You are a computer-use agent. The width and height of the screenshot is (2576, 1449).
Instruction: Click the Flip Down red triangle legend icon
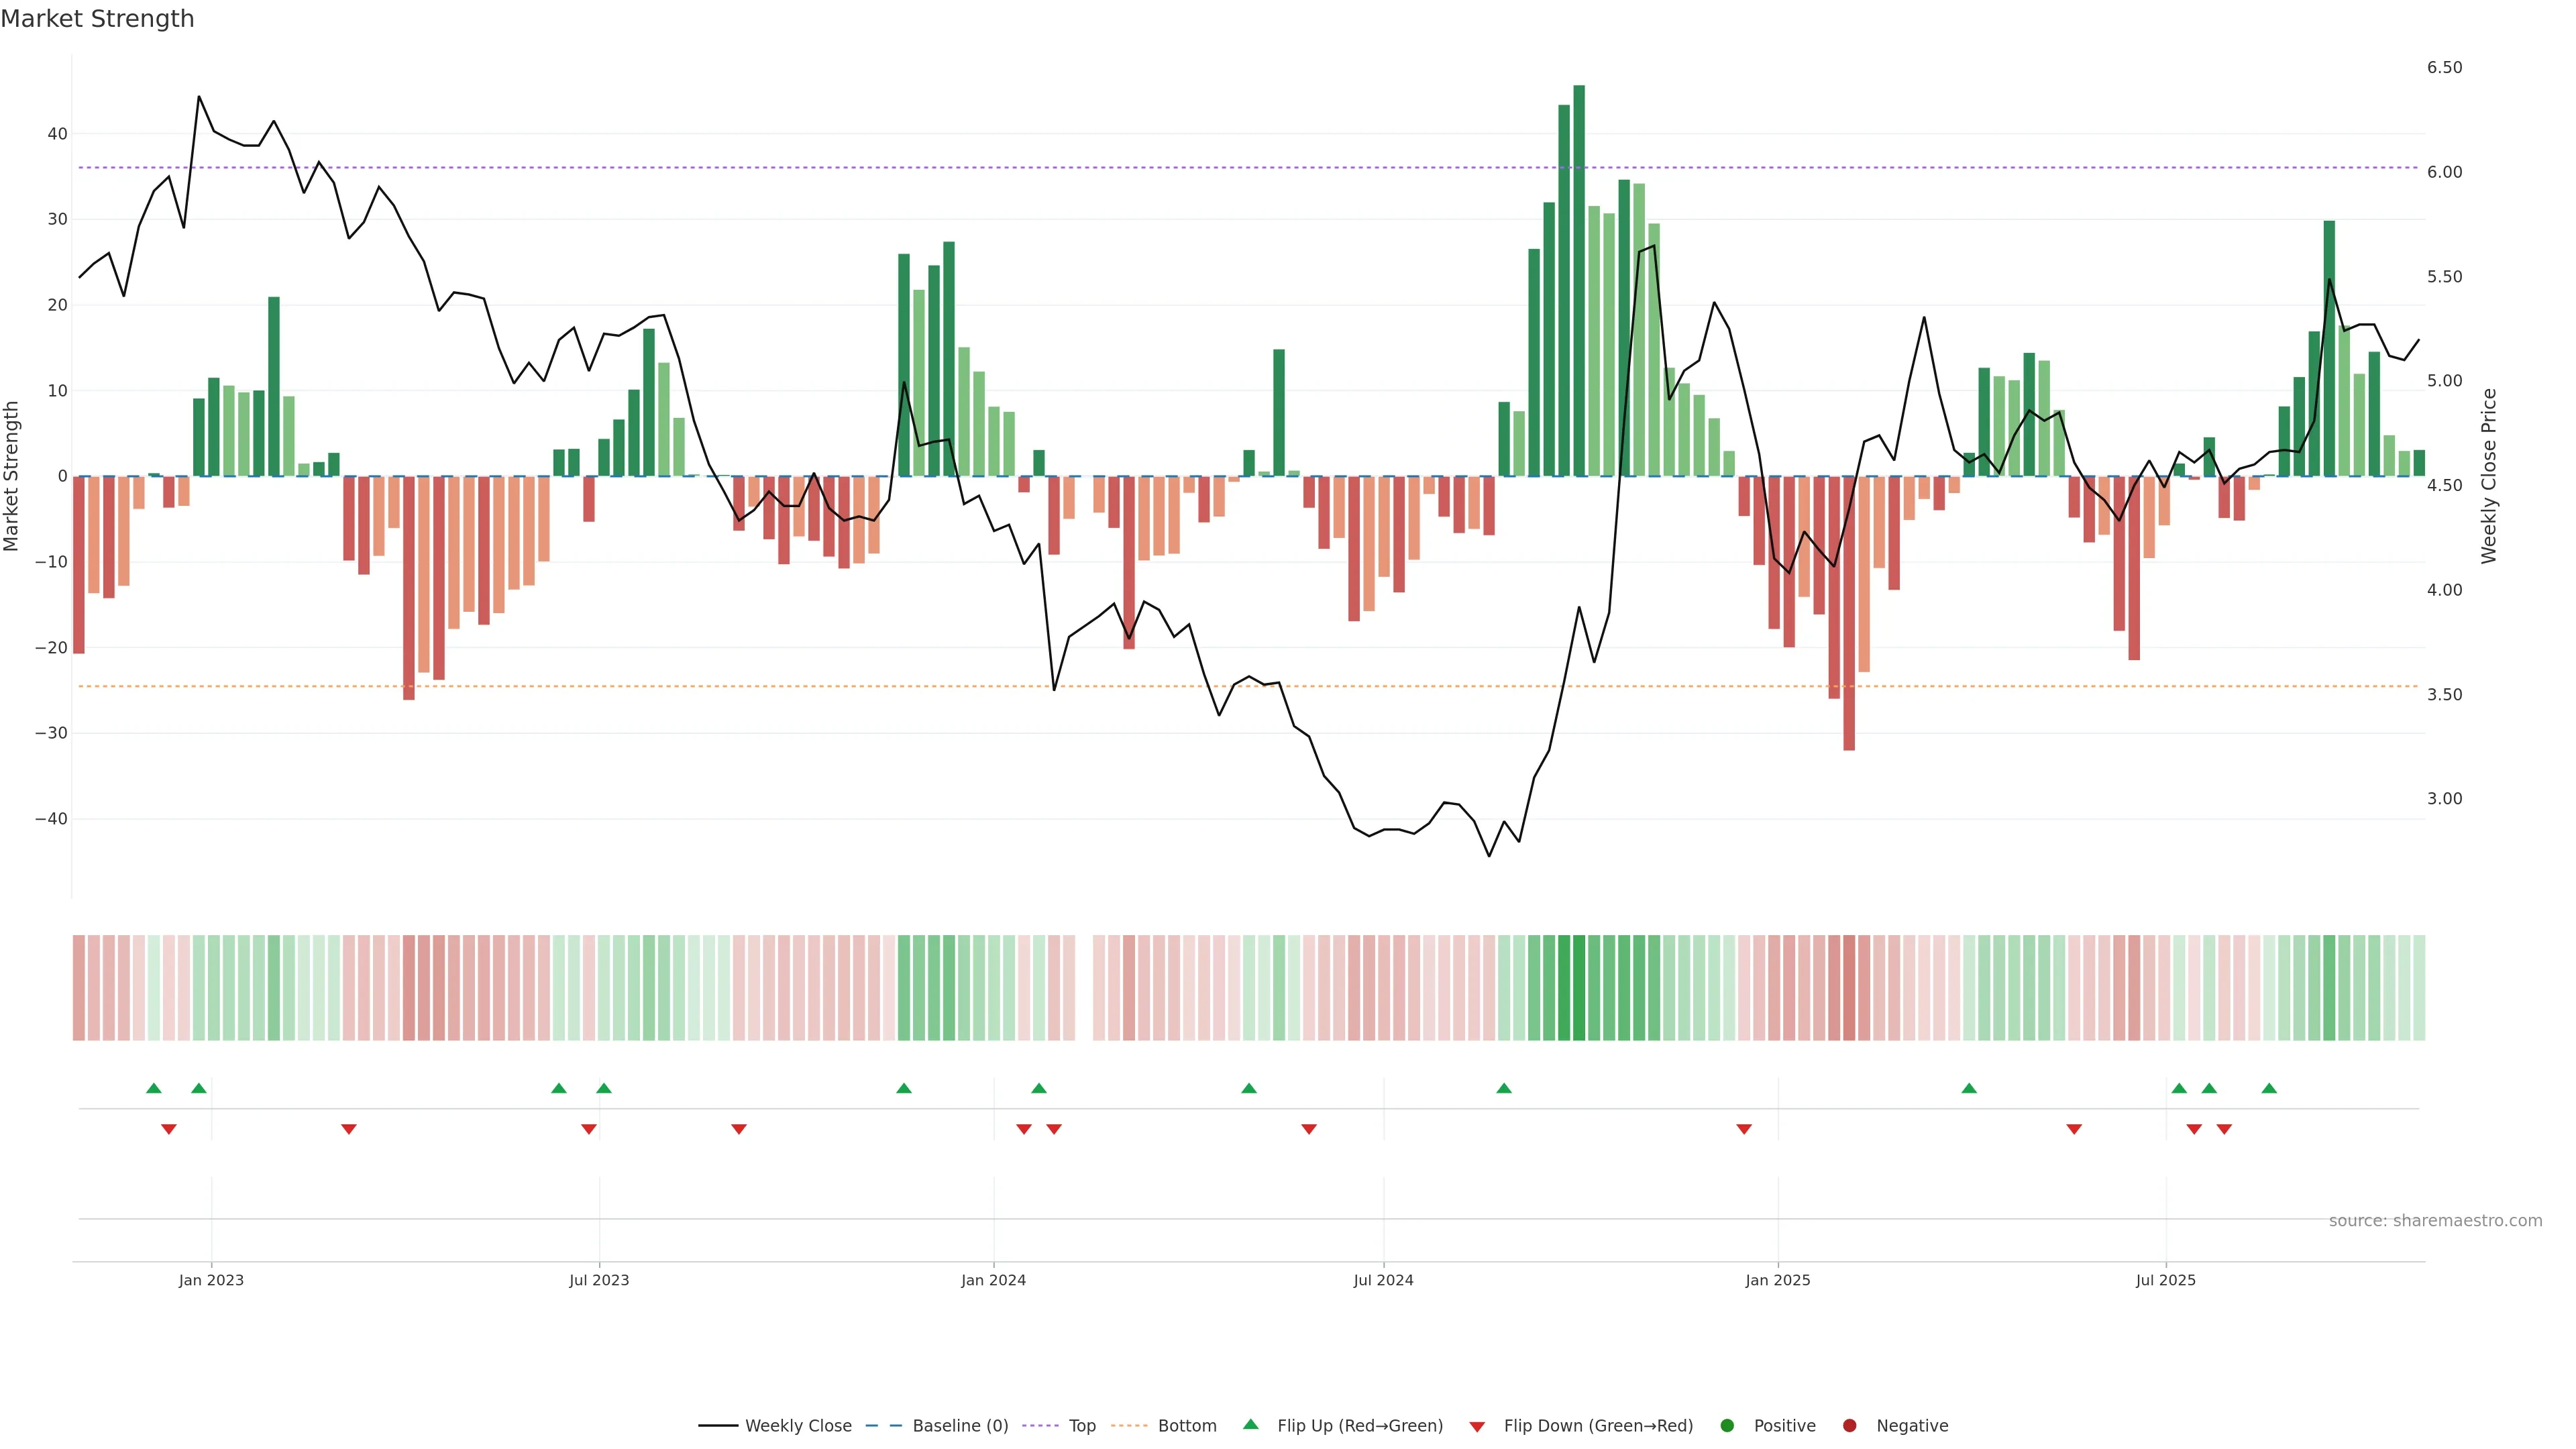tap(1477, 1427)
